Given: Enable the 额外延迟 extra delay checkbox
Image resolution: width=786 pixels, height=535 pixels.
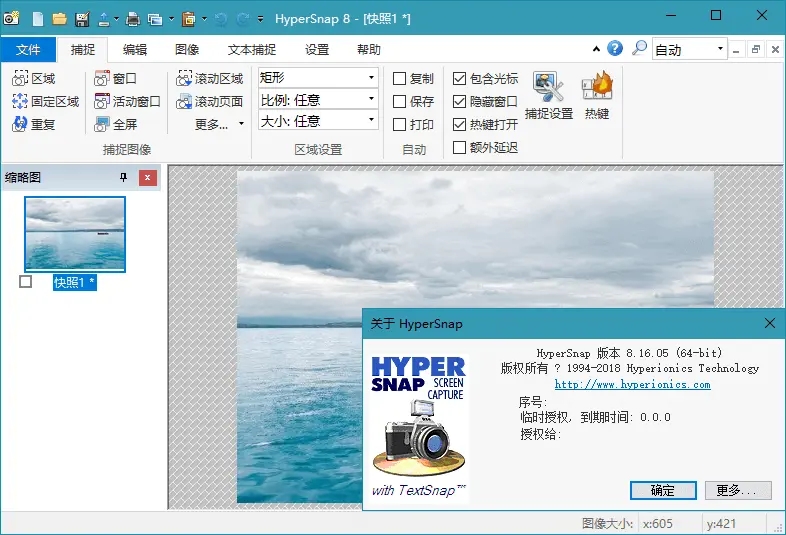Looking at the screenshot, I should point(460,148).
